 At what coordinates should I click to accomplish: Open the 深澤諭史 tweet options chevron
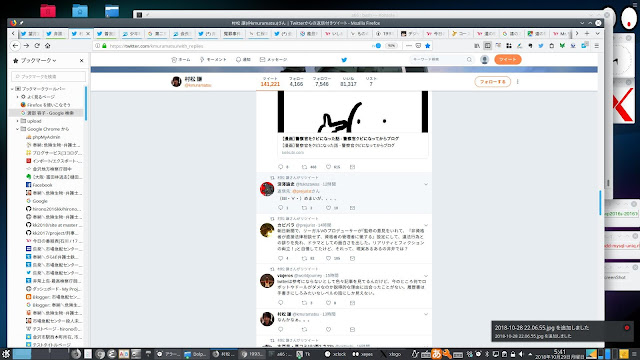[x=426, y=184]
